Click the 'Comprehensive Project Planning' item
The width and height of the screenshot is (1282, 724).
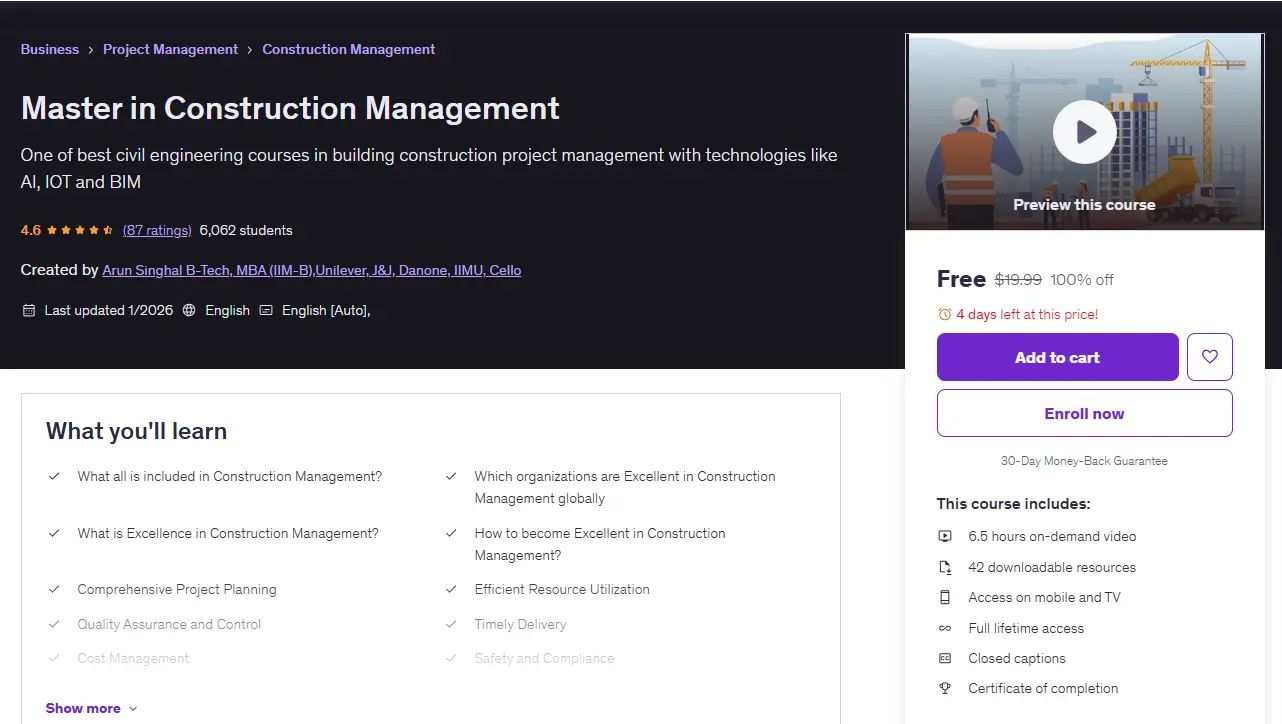click(177, 589)
